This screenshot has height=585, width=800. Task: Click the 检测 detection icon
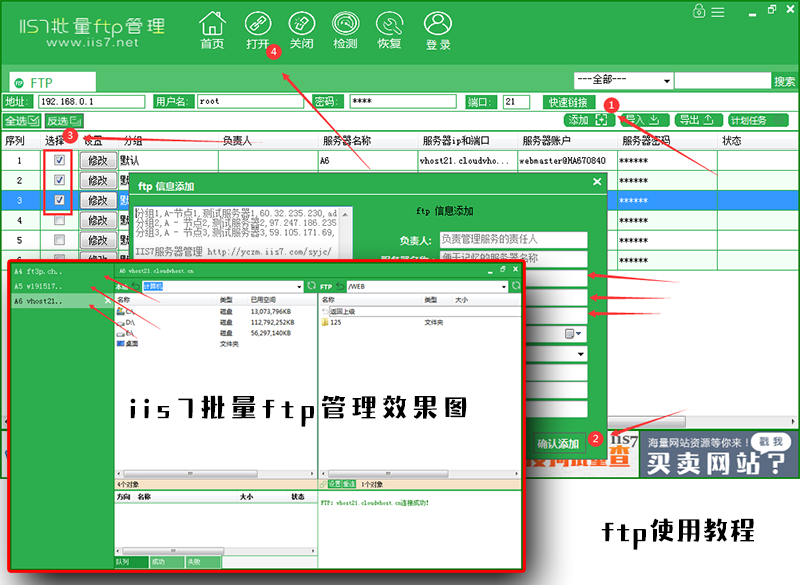(x=345, y=24)
